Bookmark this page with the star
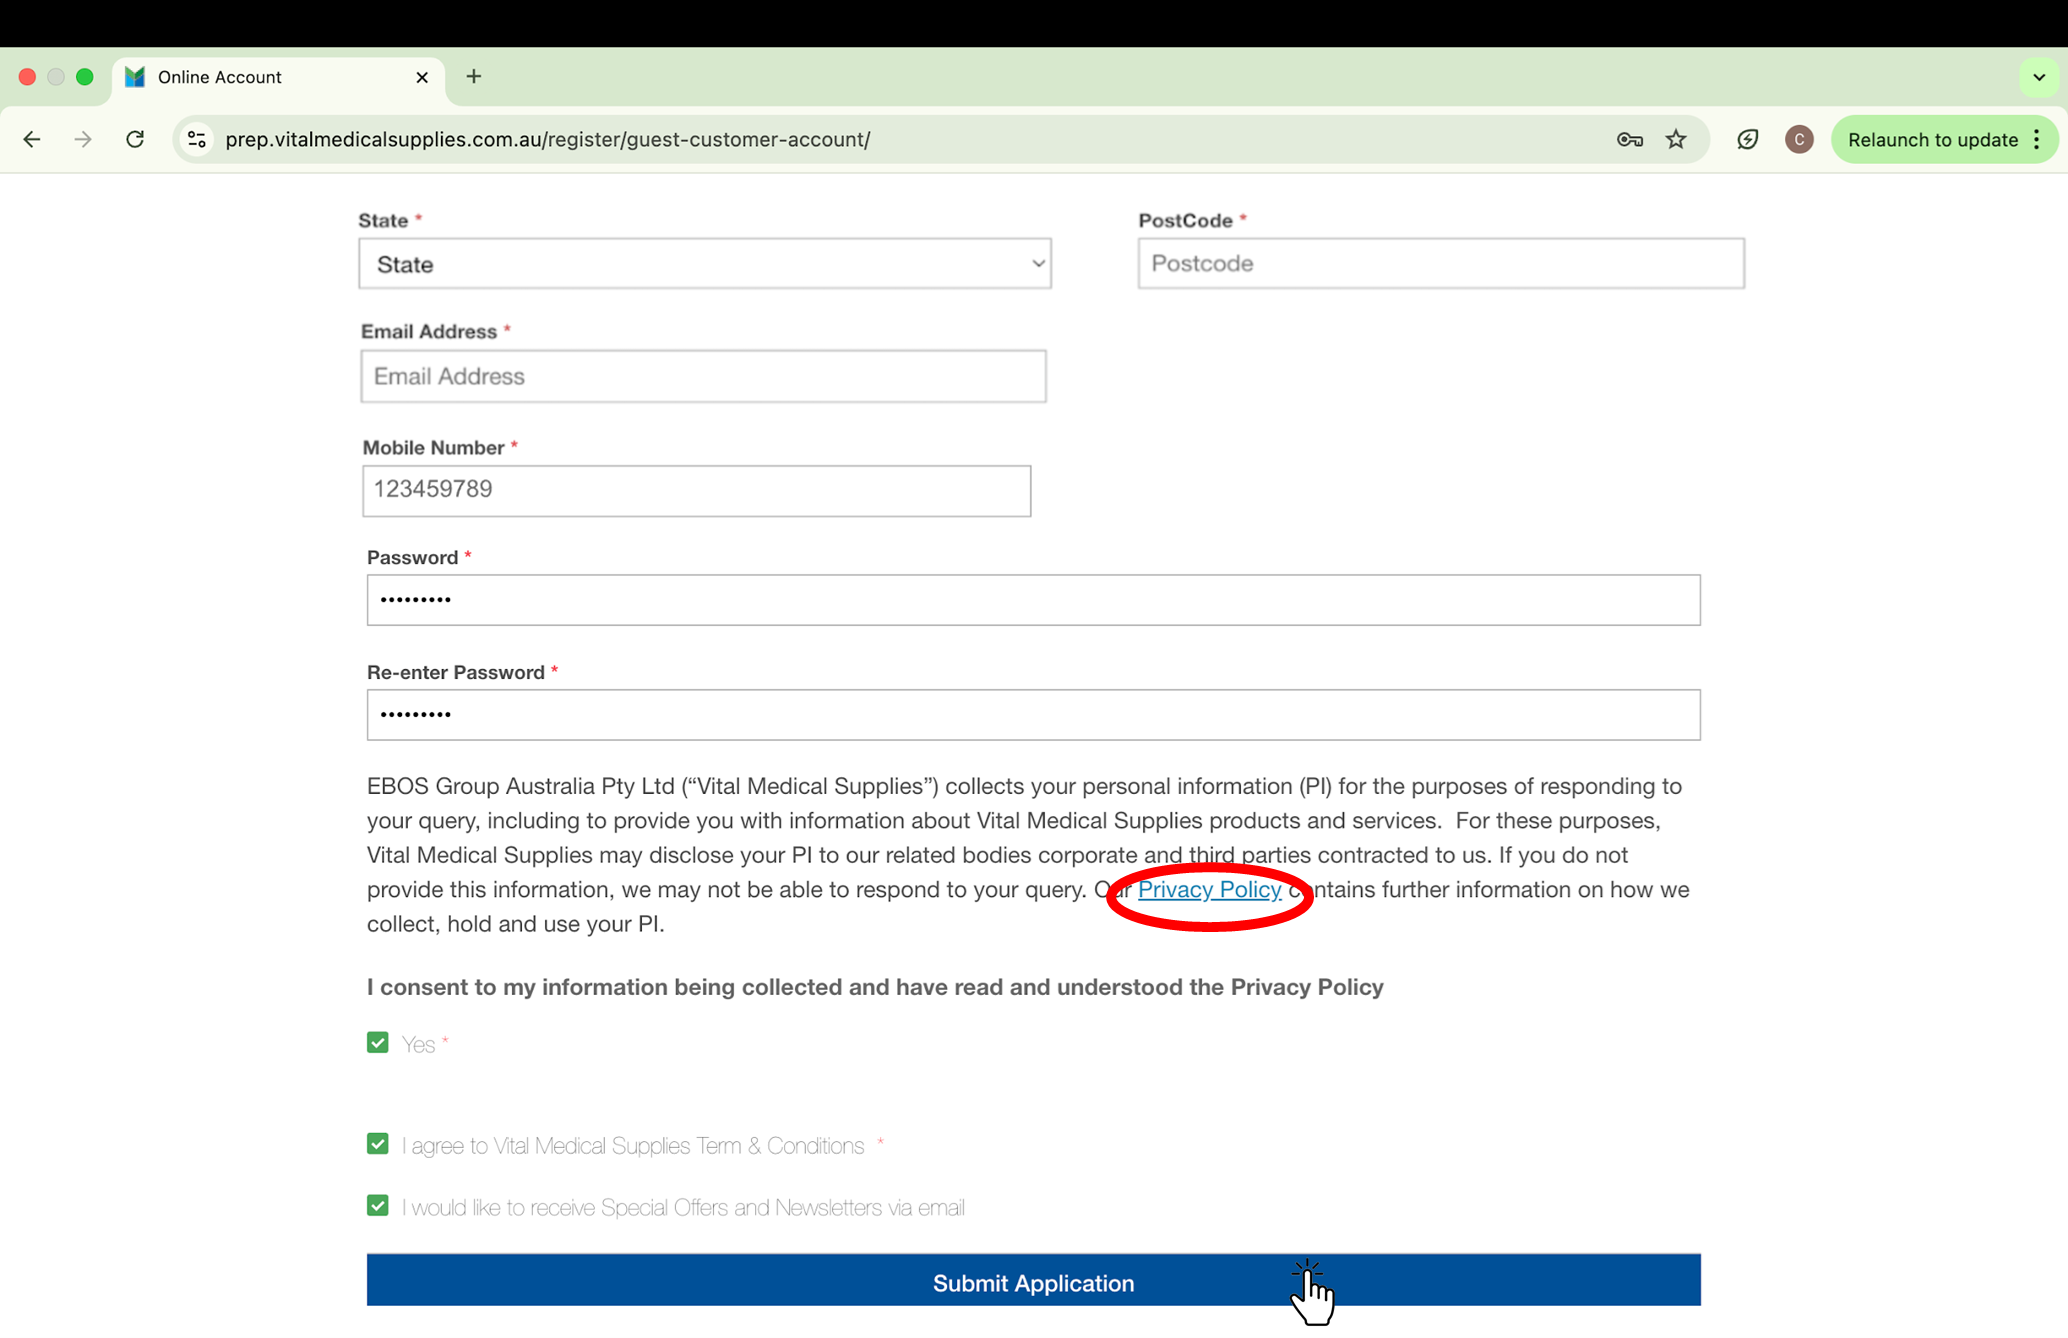The height and width of the screenshot is (1338, 2068). [1677, 140]
